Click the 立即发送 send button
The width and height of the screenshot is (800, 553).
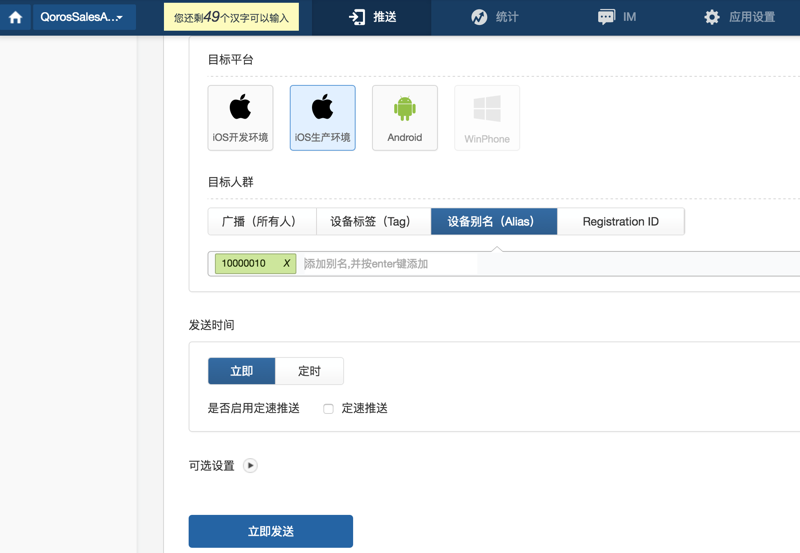pos(270,531)
